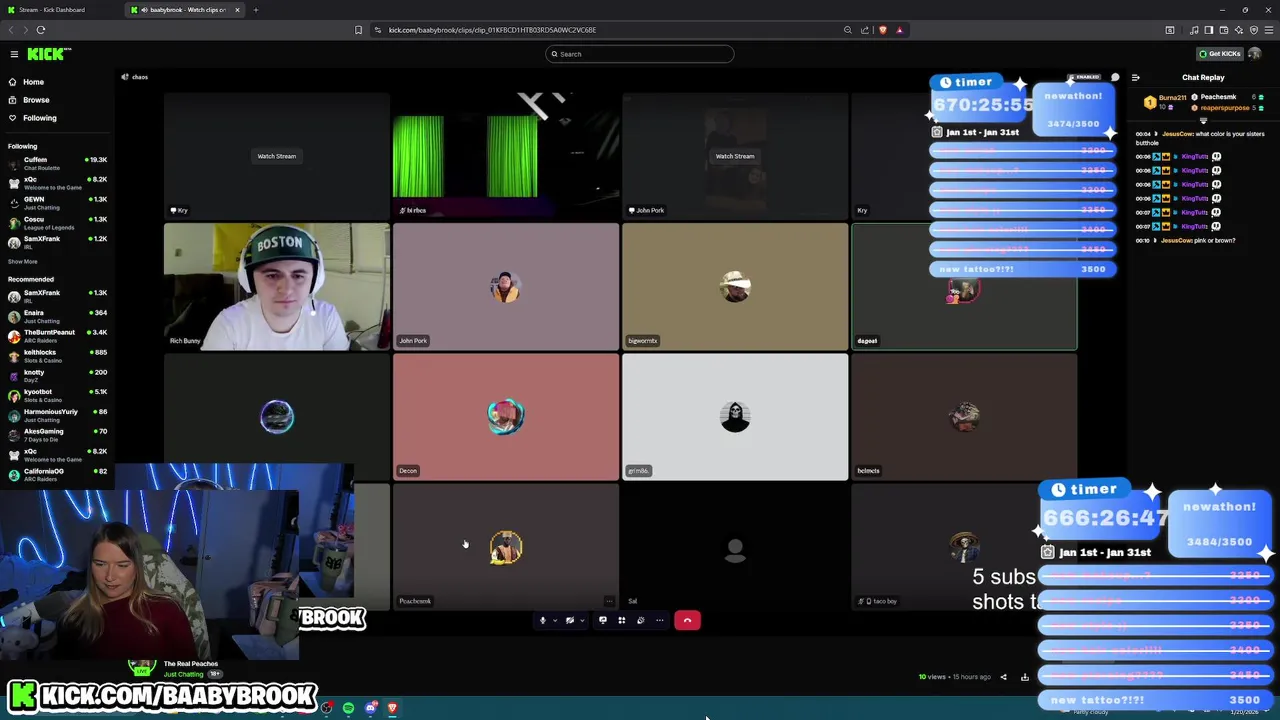Open Cuffem channel in Following list
Image resolution: width=1280 pixels, height=720 pixels.
pyautogui.click(x=58, y=163)
